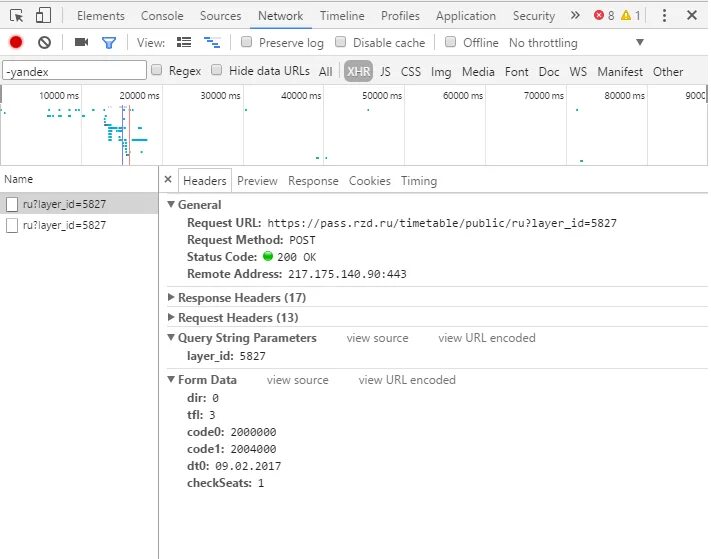Screen dimensions: 711x559
Task: Filter requests by Other type
Action: point(667,72)
